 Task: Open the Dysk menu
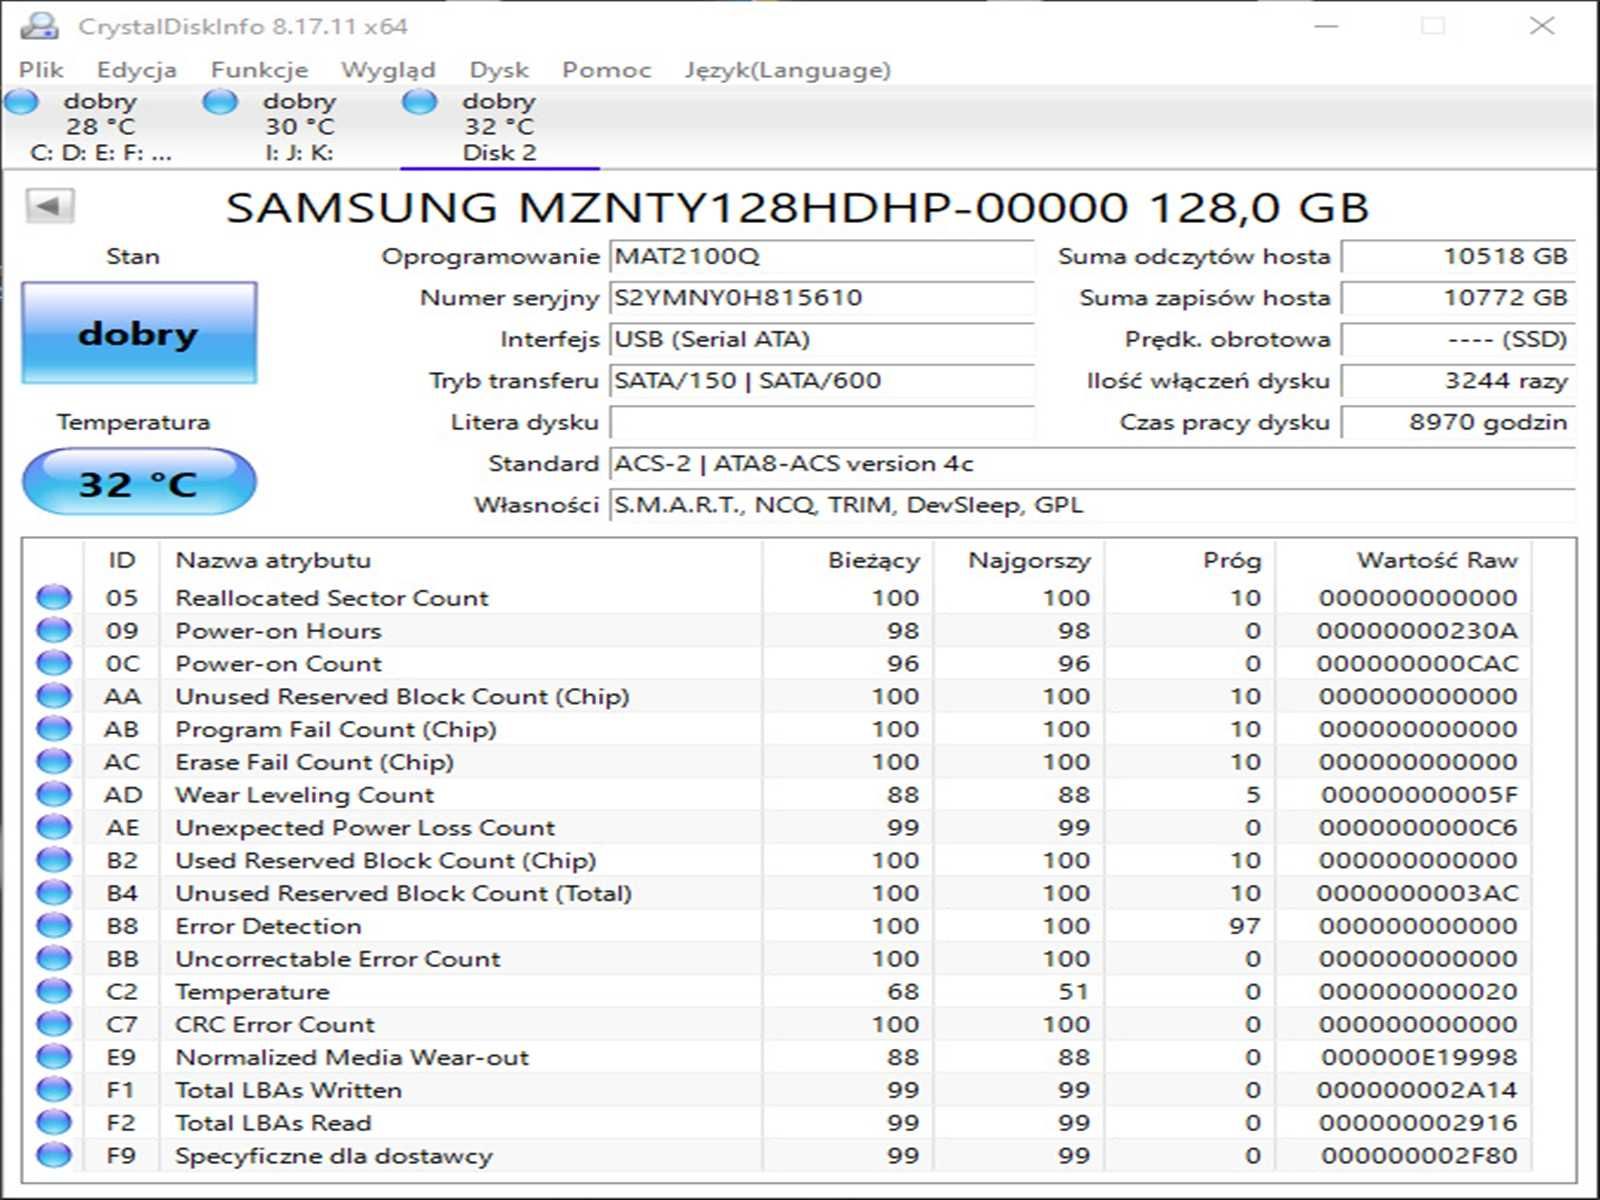click(x=499, y=70)
